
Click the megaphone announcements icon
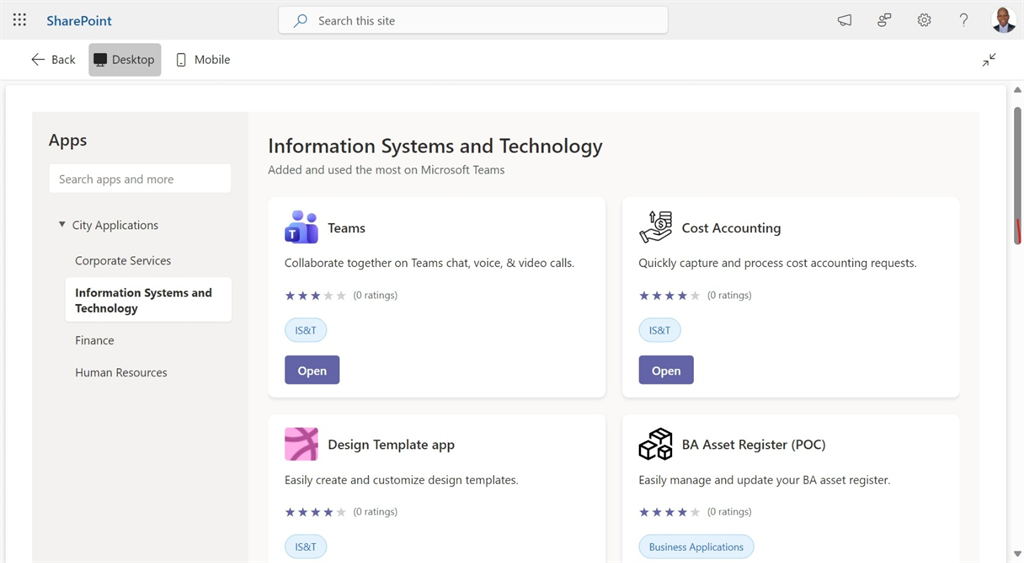845,20
